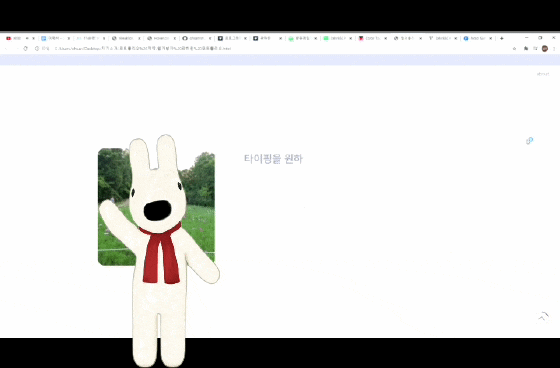The width and height of the screenshot is (560, 368).
Task: Reload the current page
Action: 25,49
